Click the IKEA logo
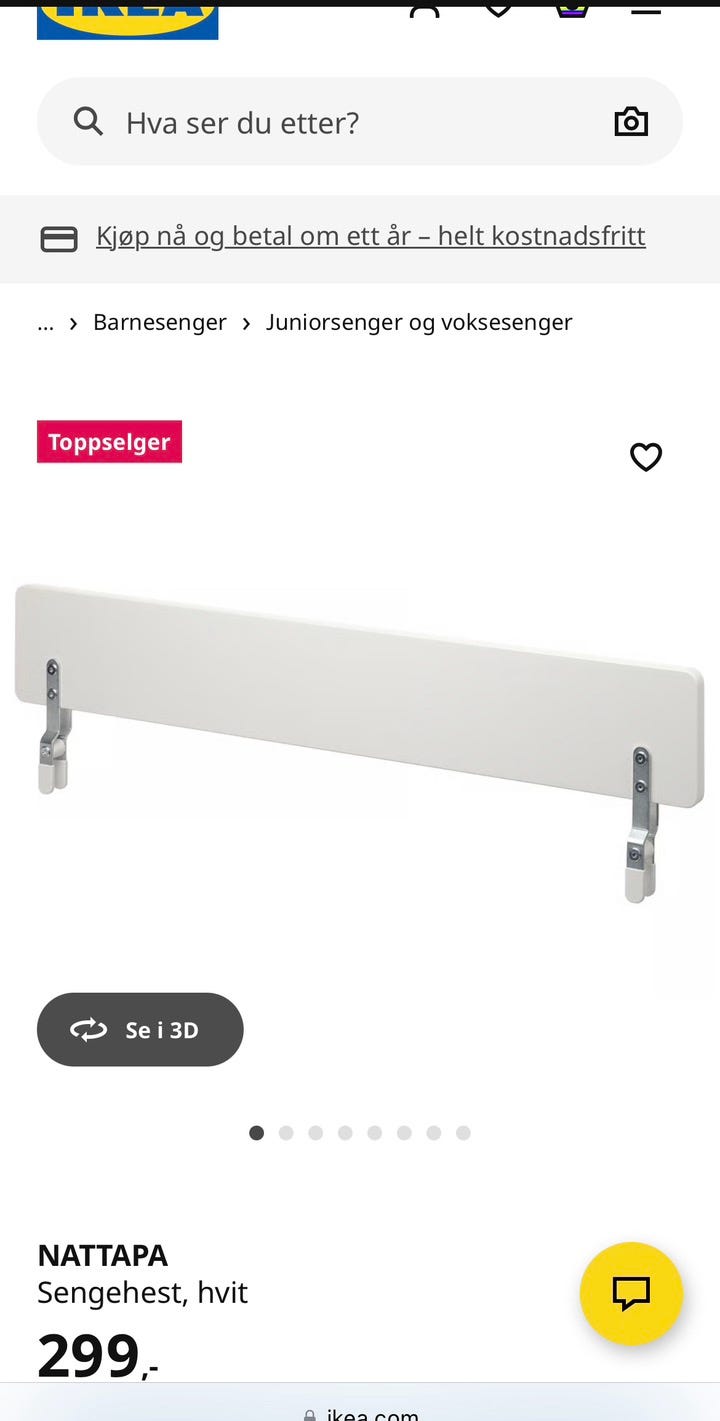Image resolution: width=720 pixels, height=1421 pixels. click(127, 22)
